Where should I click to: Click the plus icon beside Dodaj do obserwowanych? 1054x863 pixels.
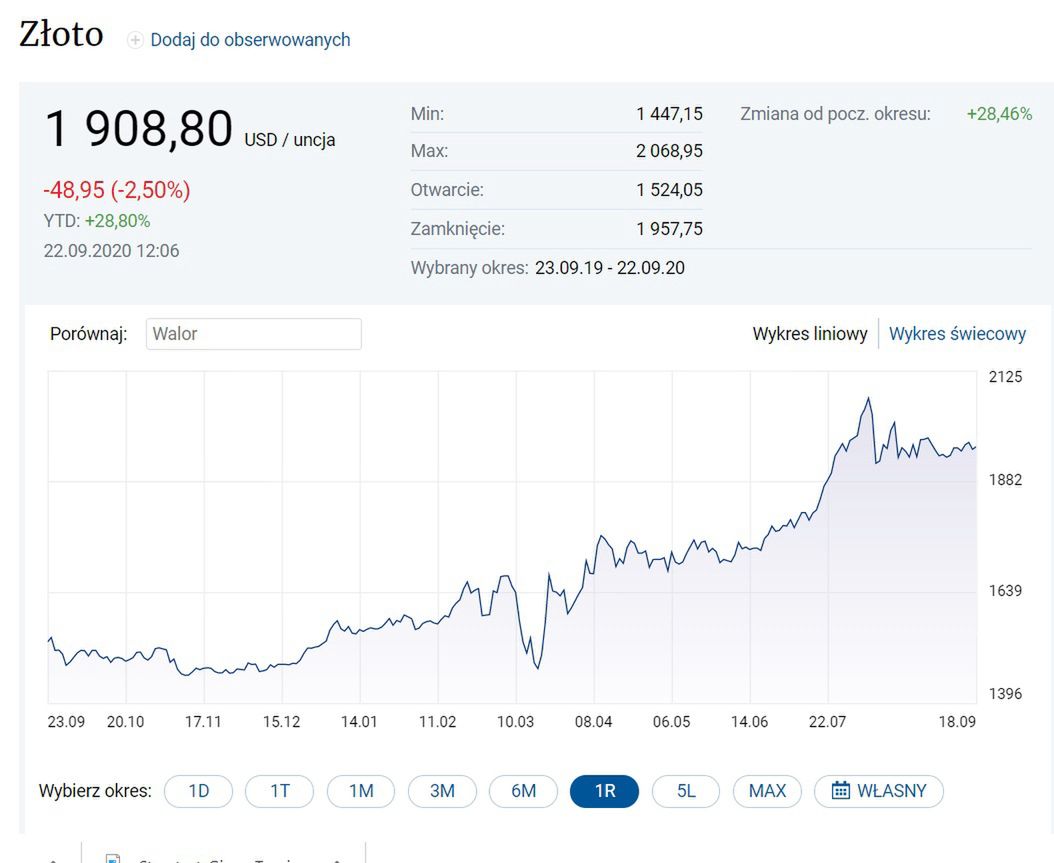tap(135, 40)
